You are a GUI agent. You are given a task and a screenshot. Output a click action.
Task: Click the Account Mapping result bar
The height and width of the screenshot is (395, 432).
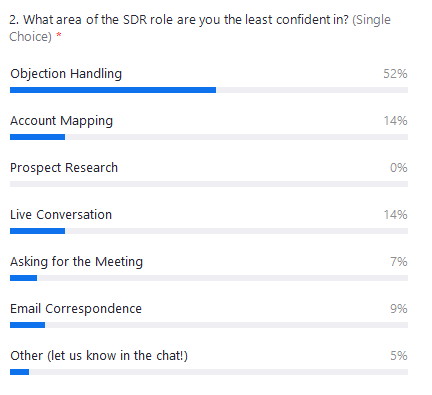click(209, 137)
